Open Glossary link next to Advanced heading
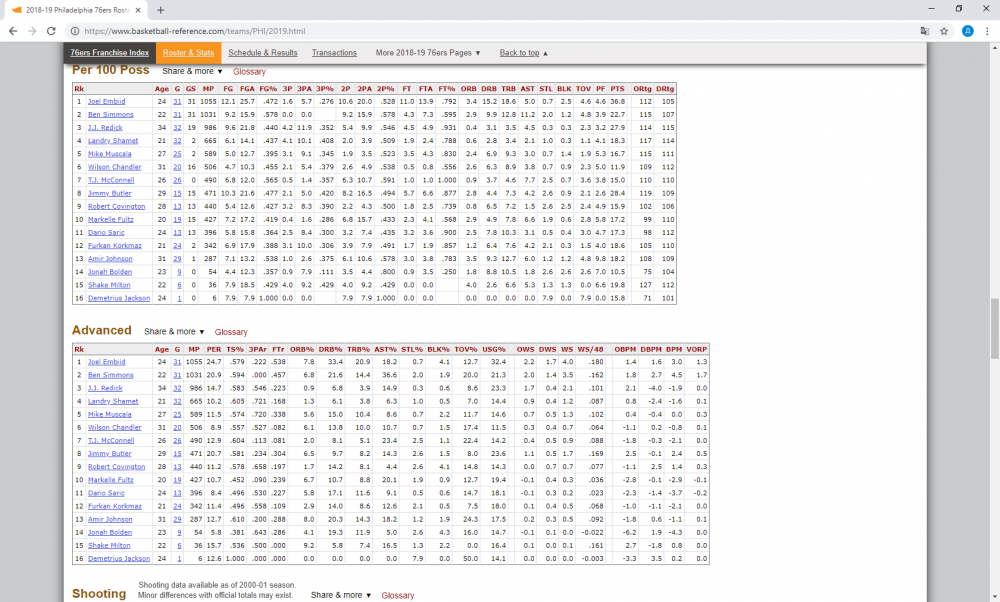The image size is (1000, 602). 231,332
